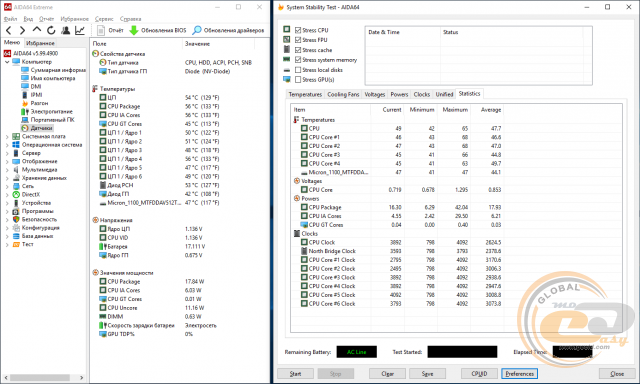Expand the Программы tree node
Image resolution: width=640 pixels, height=384 pixels.
point(7,211)
